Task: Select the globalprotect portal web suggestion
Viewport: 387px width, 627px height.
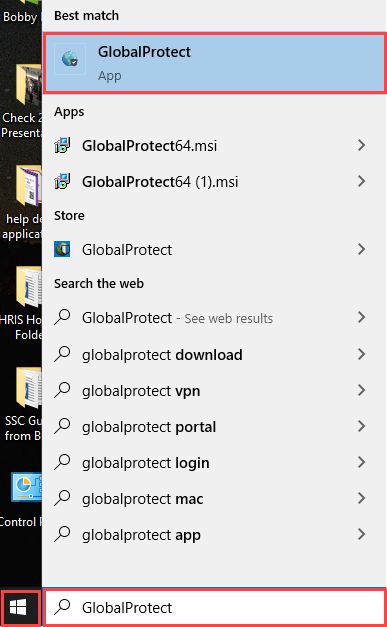Action: [x=214, y=427]
